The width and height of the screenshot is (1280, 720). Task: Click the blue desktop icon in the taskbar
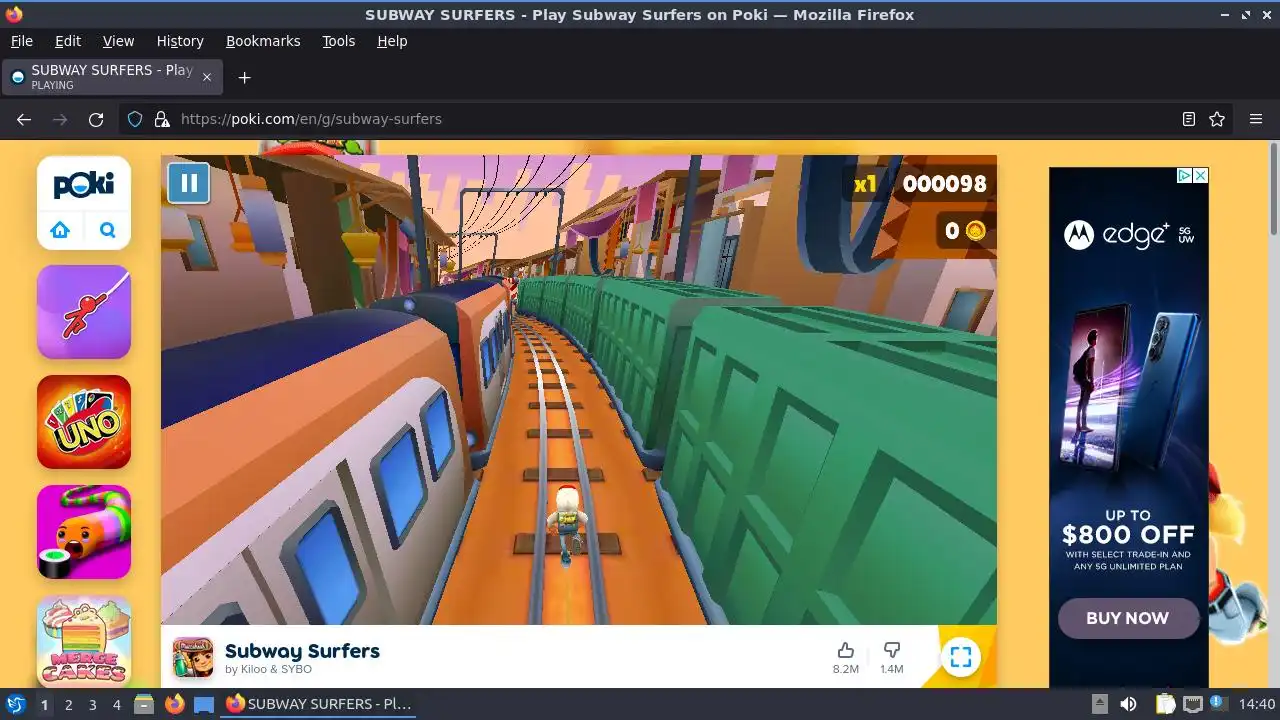204,704
